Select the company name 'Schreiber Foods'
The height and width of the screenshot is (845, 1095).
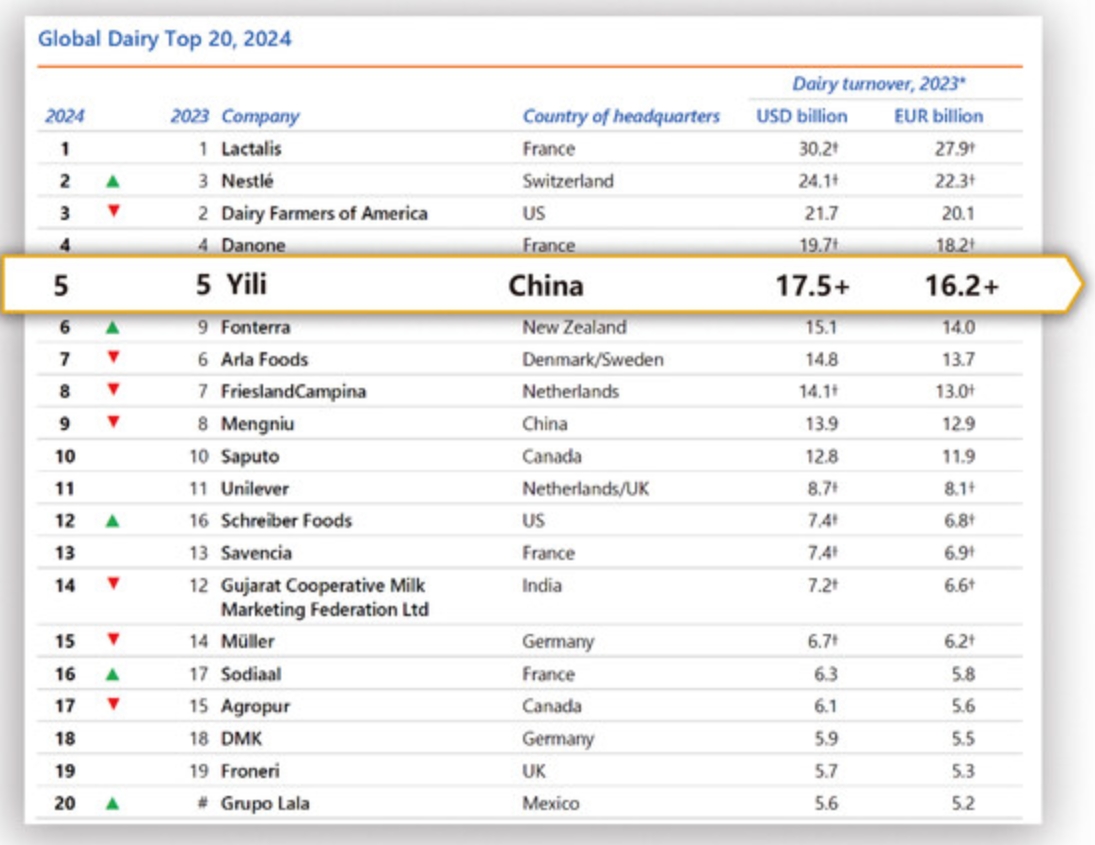click(286, 520)
